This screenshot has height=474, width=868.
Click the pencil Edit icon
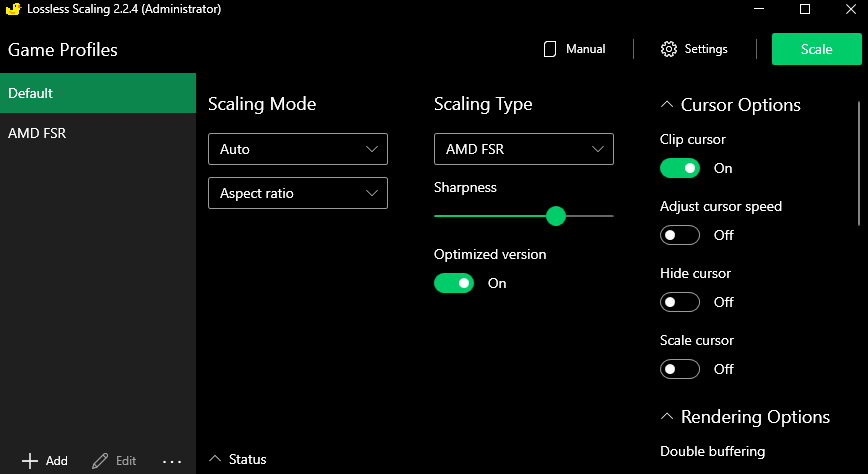pos(100,461)
